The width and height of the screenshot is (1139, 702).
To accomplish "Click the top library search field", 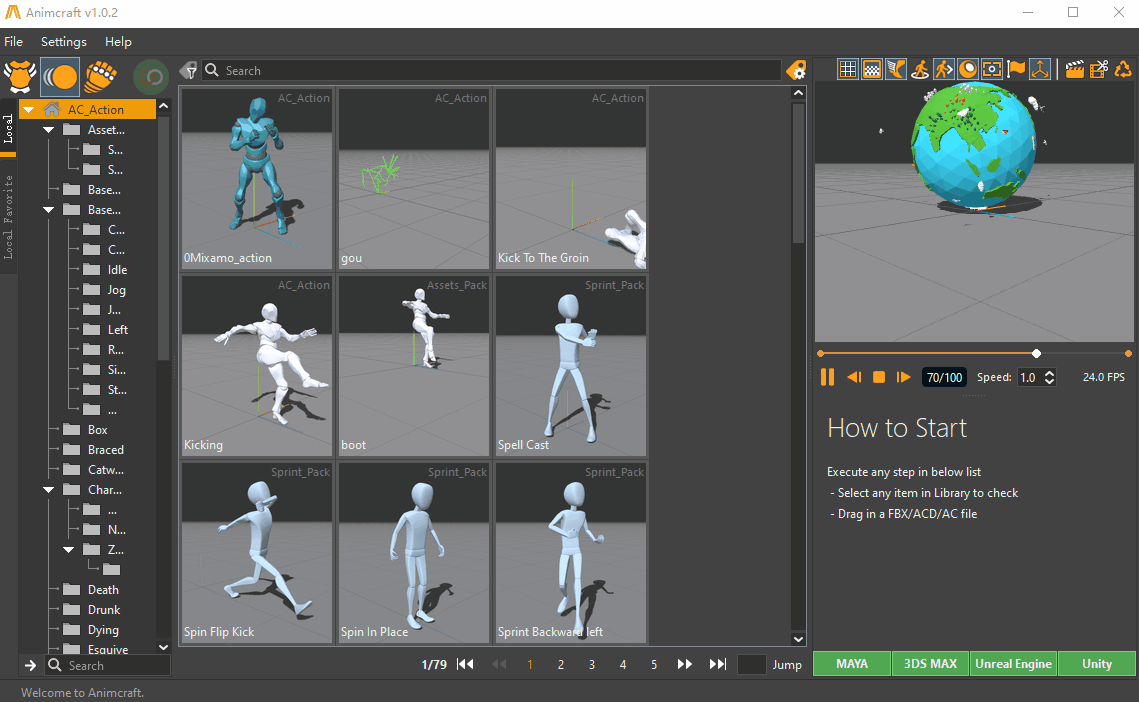I will (x=491, y=70).
